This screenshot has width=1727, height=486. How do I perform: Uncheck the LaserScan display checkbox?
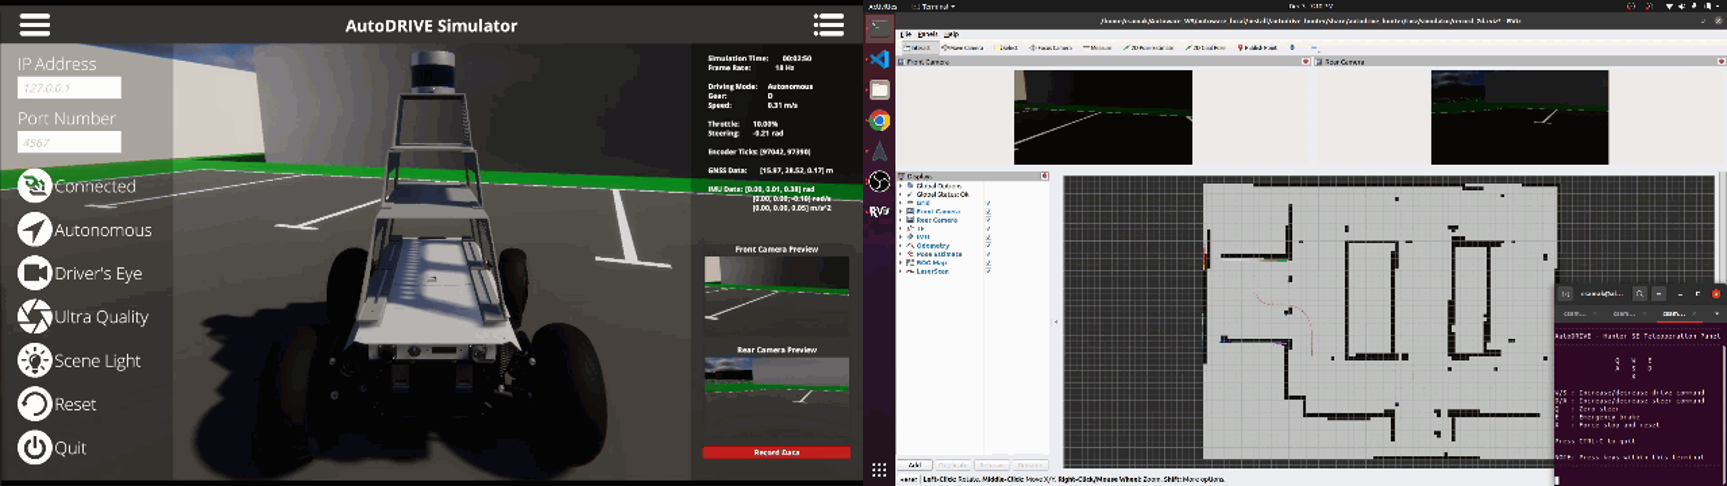(988, 271)
